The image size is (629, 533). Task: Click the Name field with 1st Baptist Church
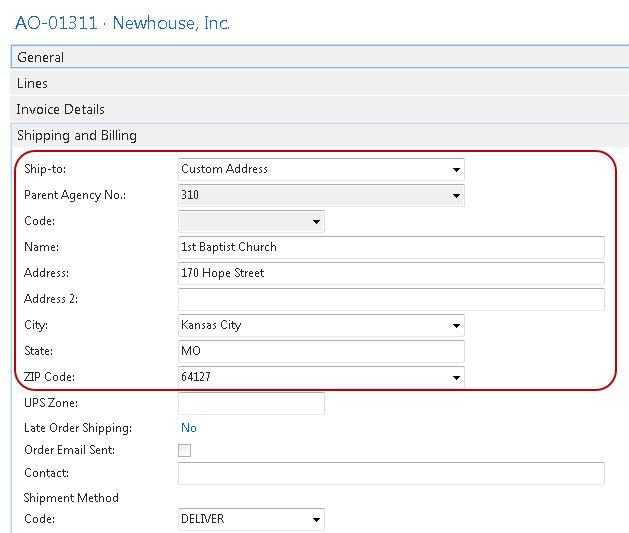[x=390, y=248]
